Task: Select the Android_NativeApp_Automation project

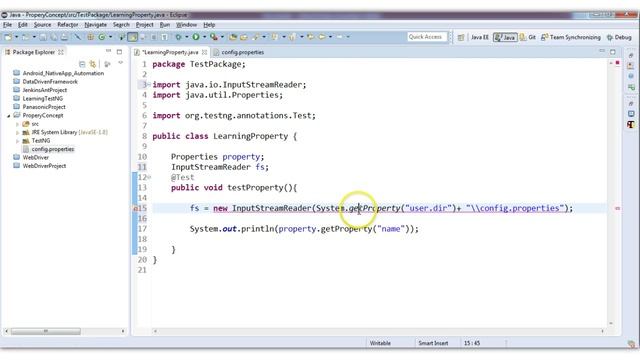Action: 63,73
